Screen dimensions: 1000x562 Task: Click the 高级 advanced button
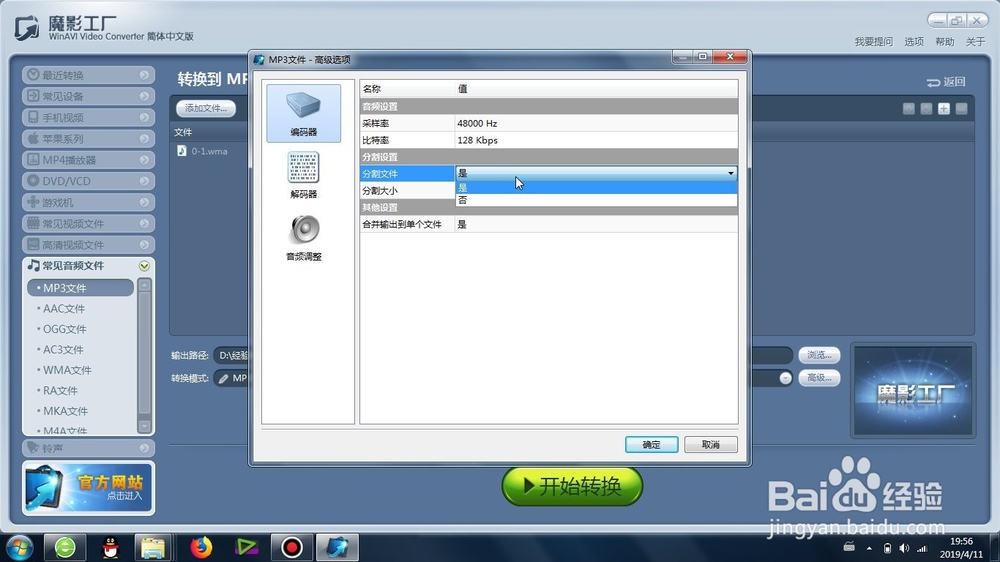click(x=819, y=378)
